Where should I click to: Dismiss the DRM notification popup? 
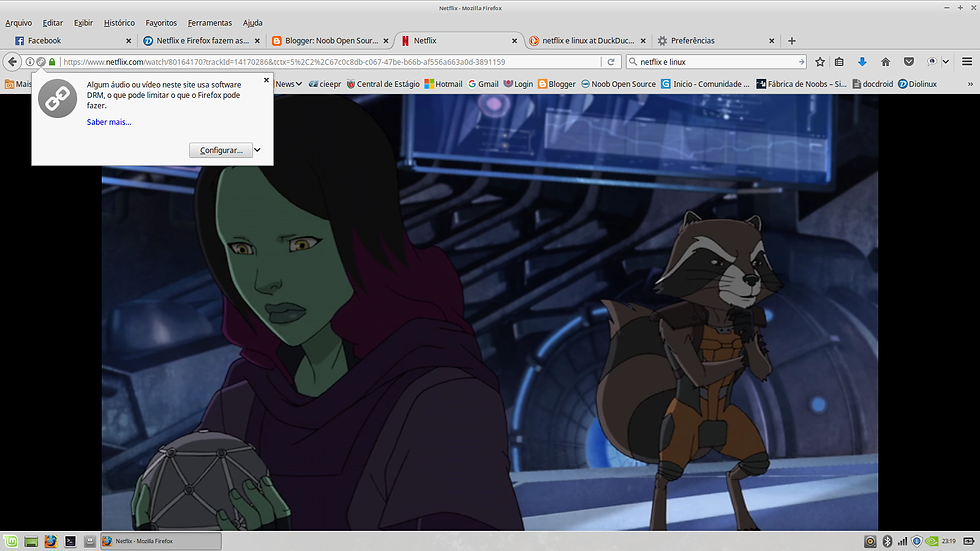266,80
